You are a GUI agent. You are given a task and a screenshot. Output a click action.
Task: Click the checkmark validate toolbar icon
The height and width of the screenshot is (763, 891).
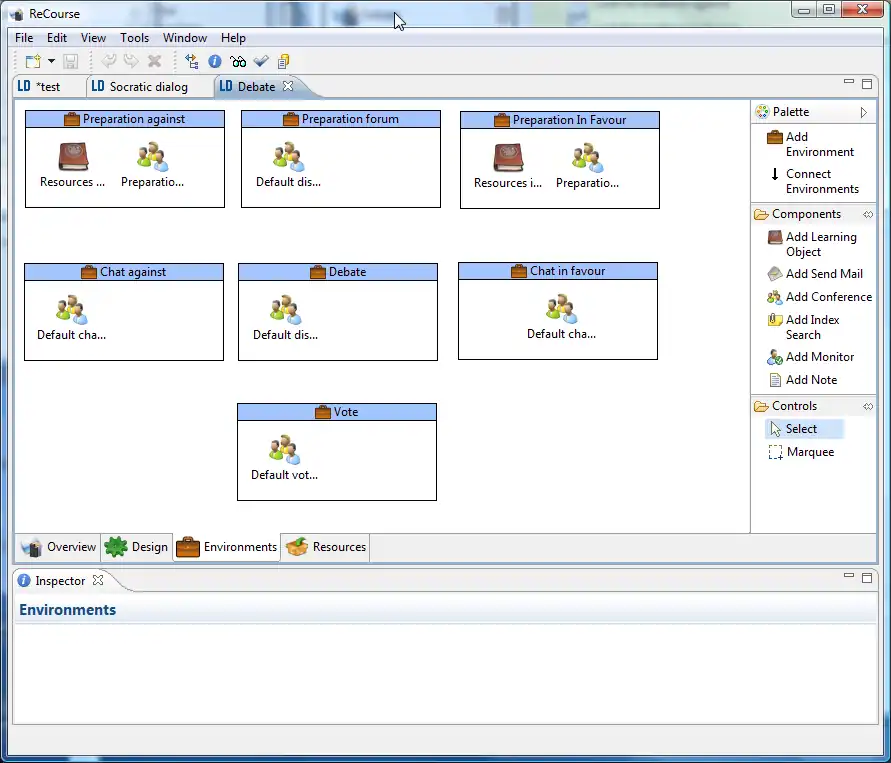click(261, 62)
